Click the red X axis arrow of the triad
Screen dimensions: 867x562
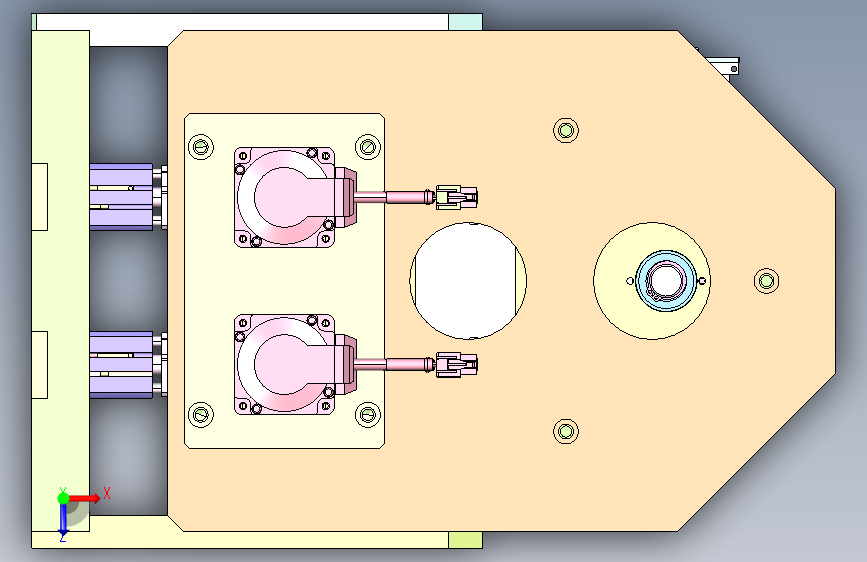tap(85, 498)
